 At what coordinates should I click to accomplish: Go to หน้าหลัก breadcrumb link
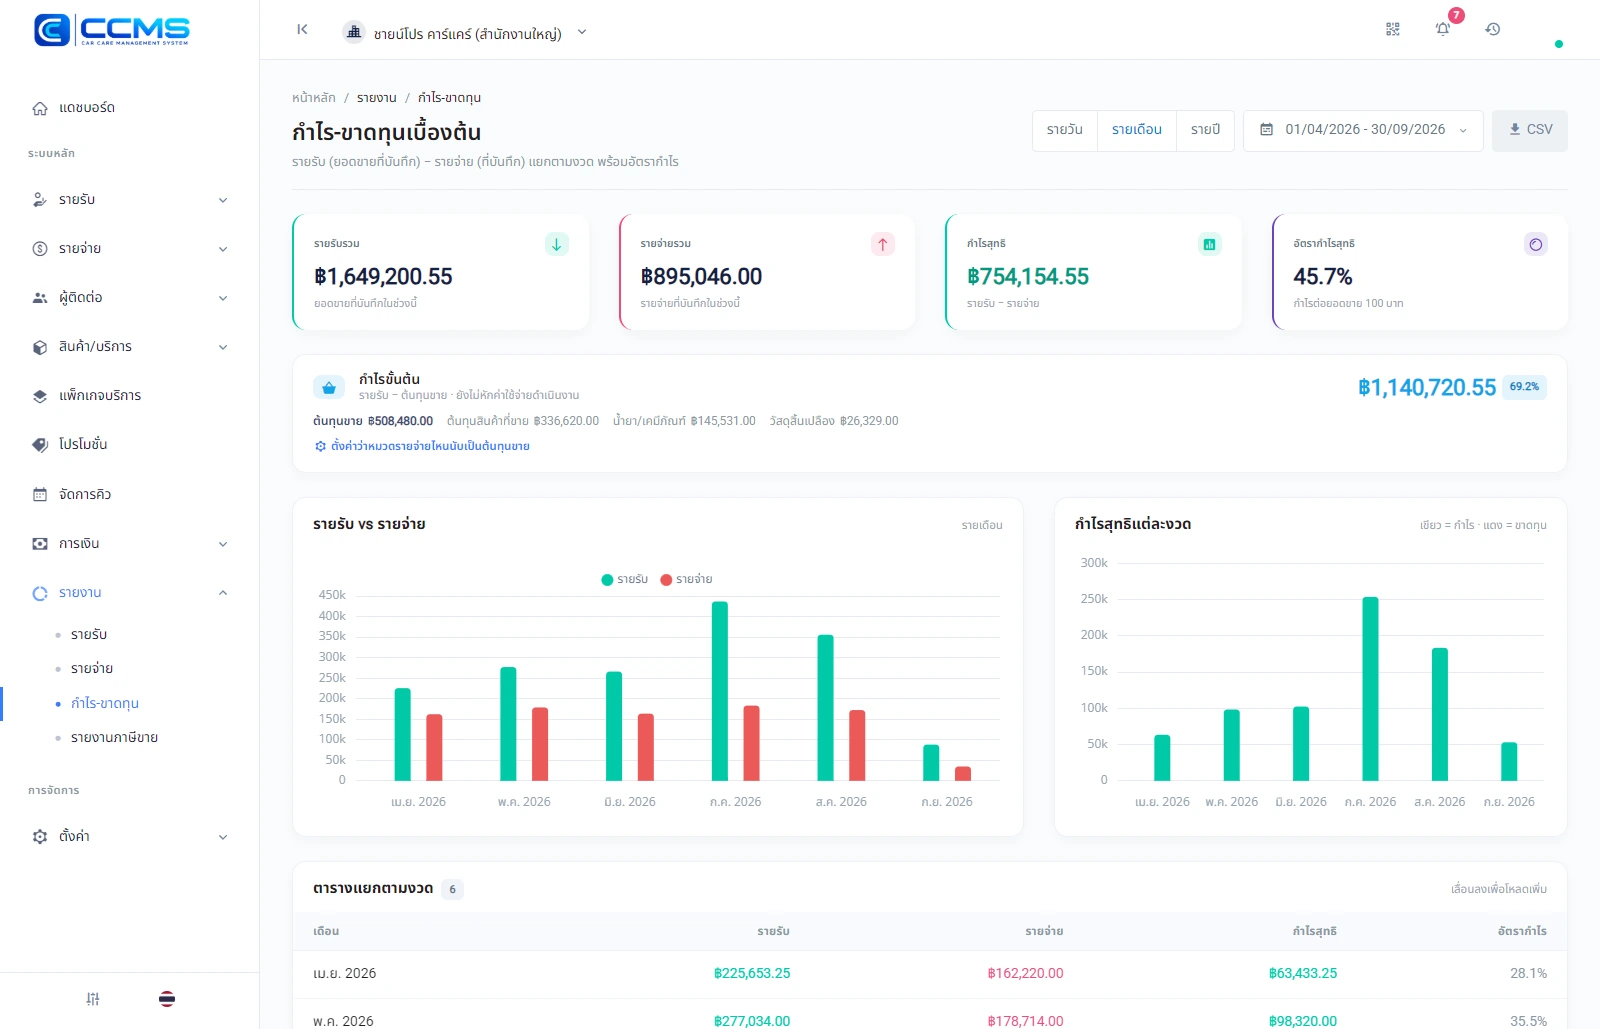click(314, 98)
